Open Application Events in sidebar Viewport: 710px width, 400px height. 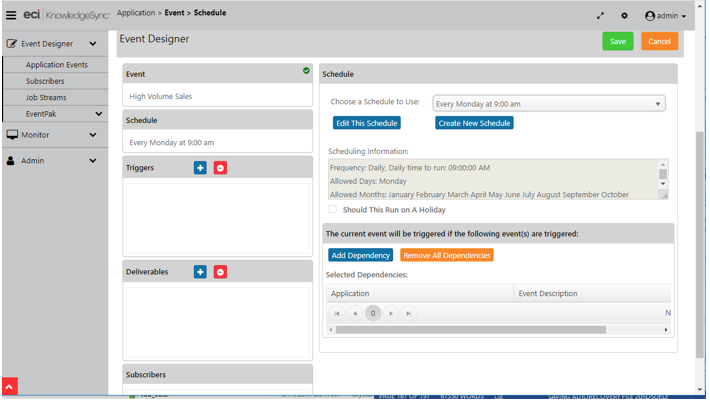point(56,65)
